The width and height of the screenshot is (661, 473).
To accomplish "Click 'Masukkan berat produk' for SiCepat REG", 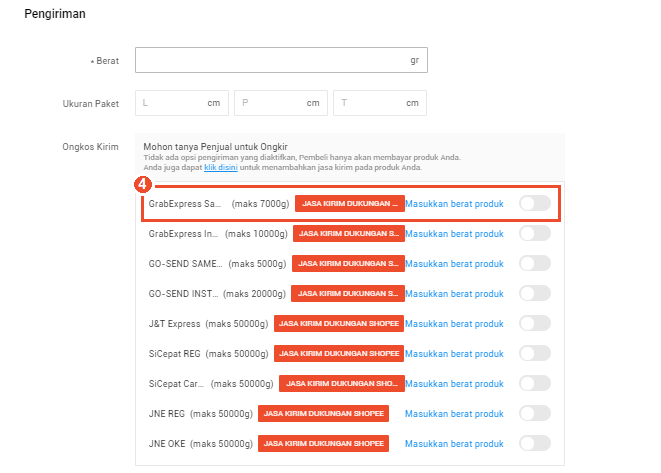I will pyautogui.click(x=454, y=354).
